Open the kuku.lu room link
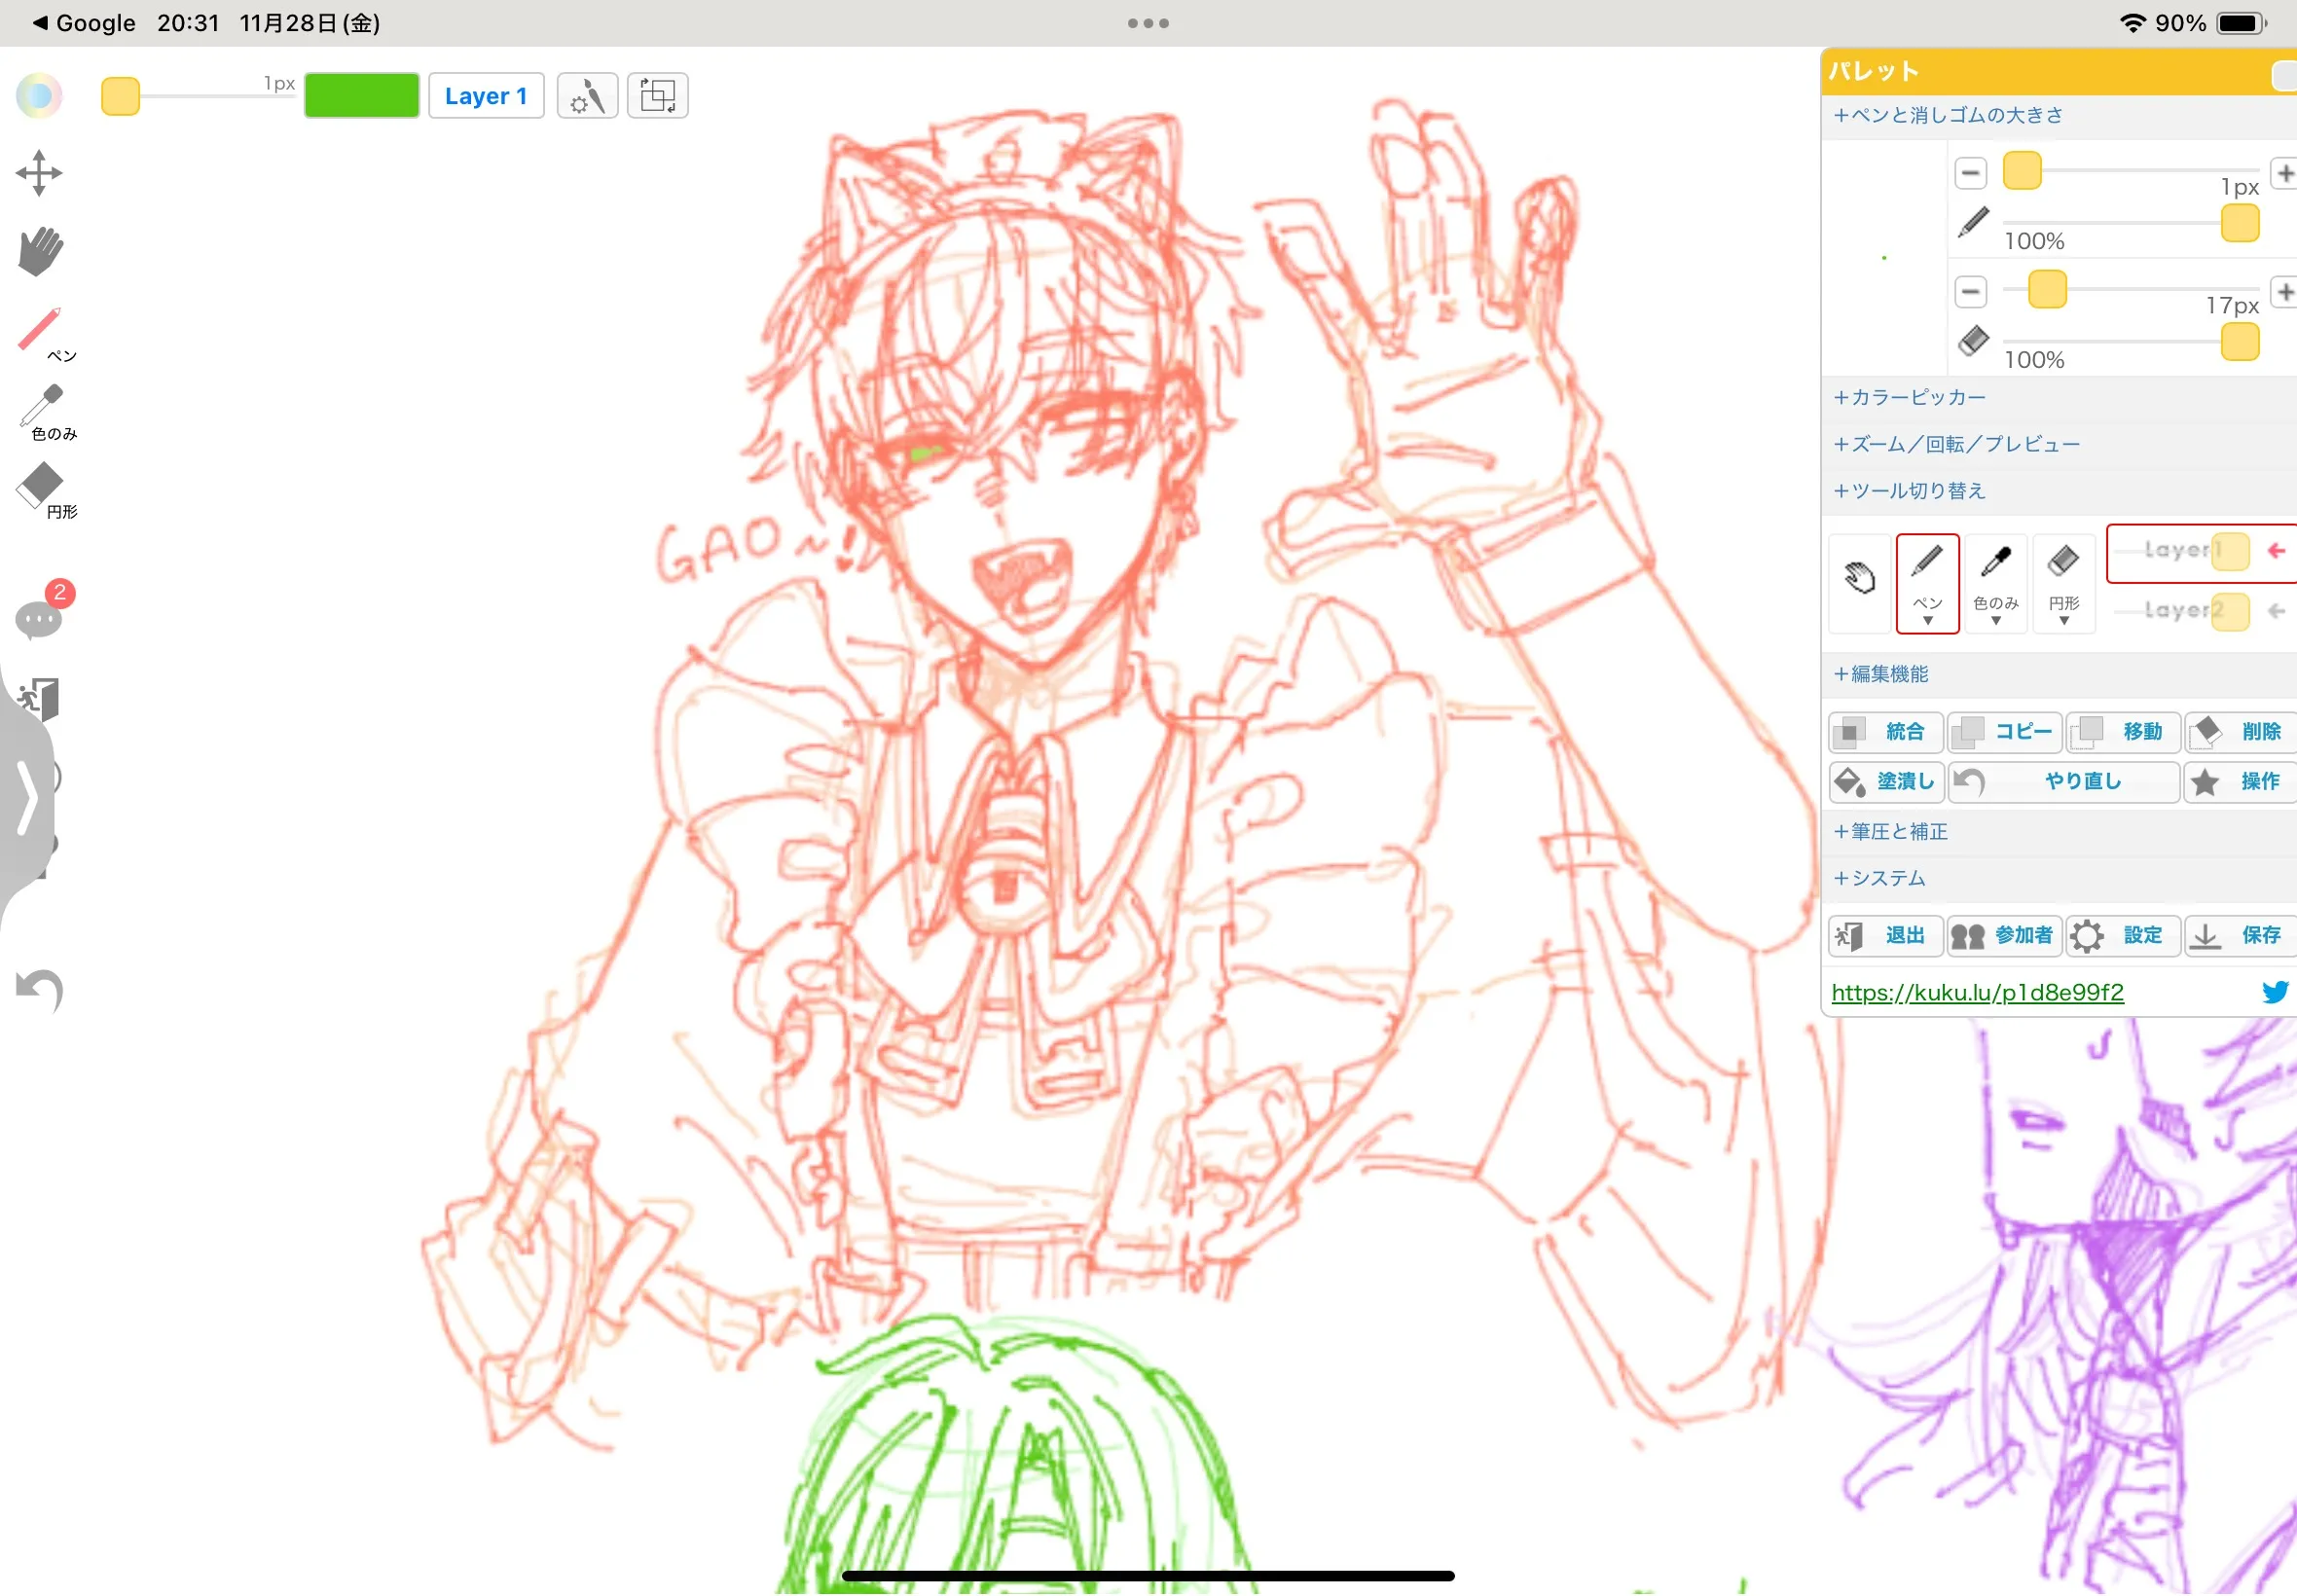The width and height of the screenshot is (2297, 1596). (x=1977, y=992)
